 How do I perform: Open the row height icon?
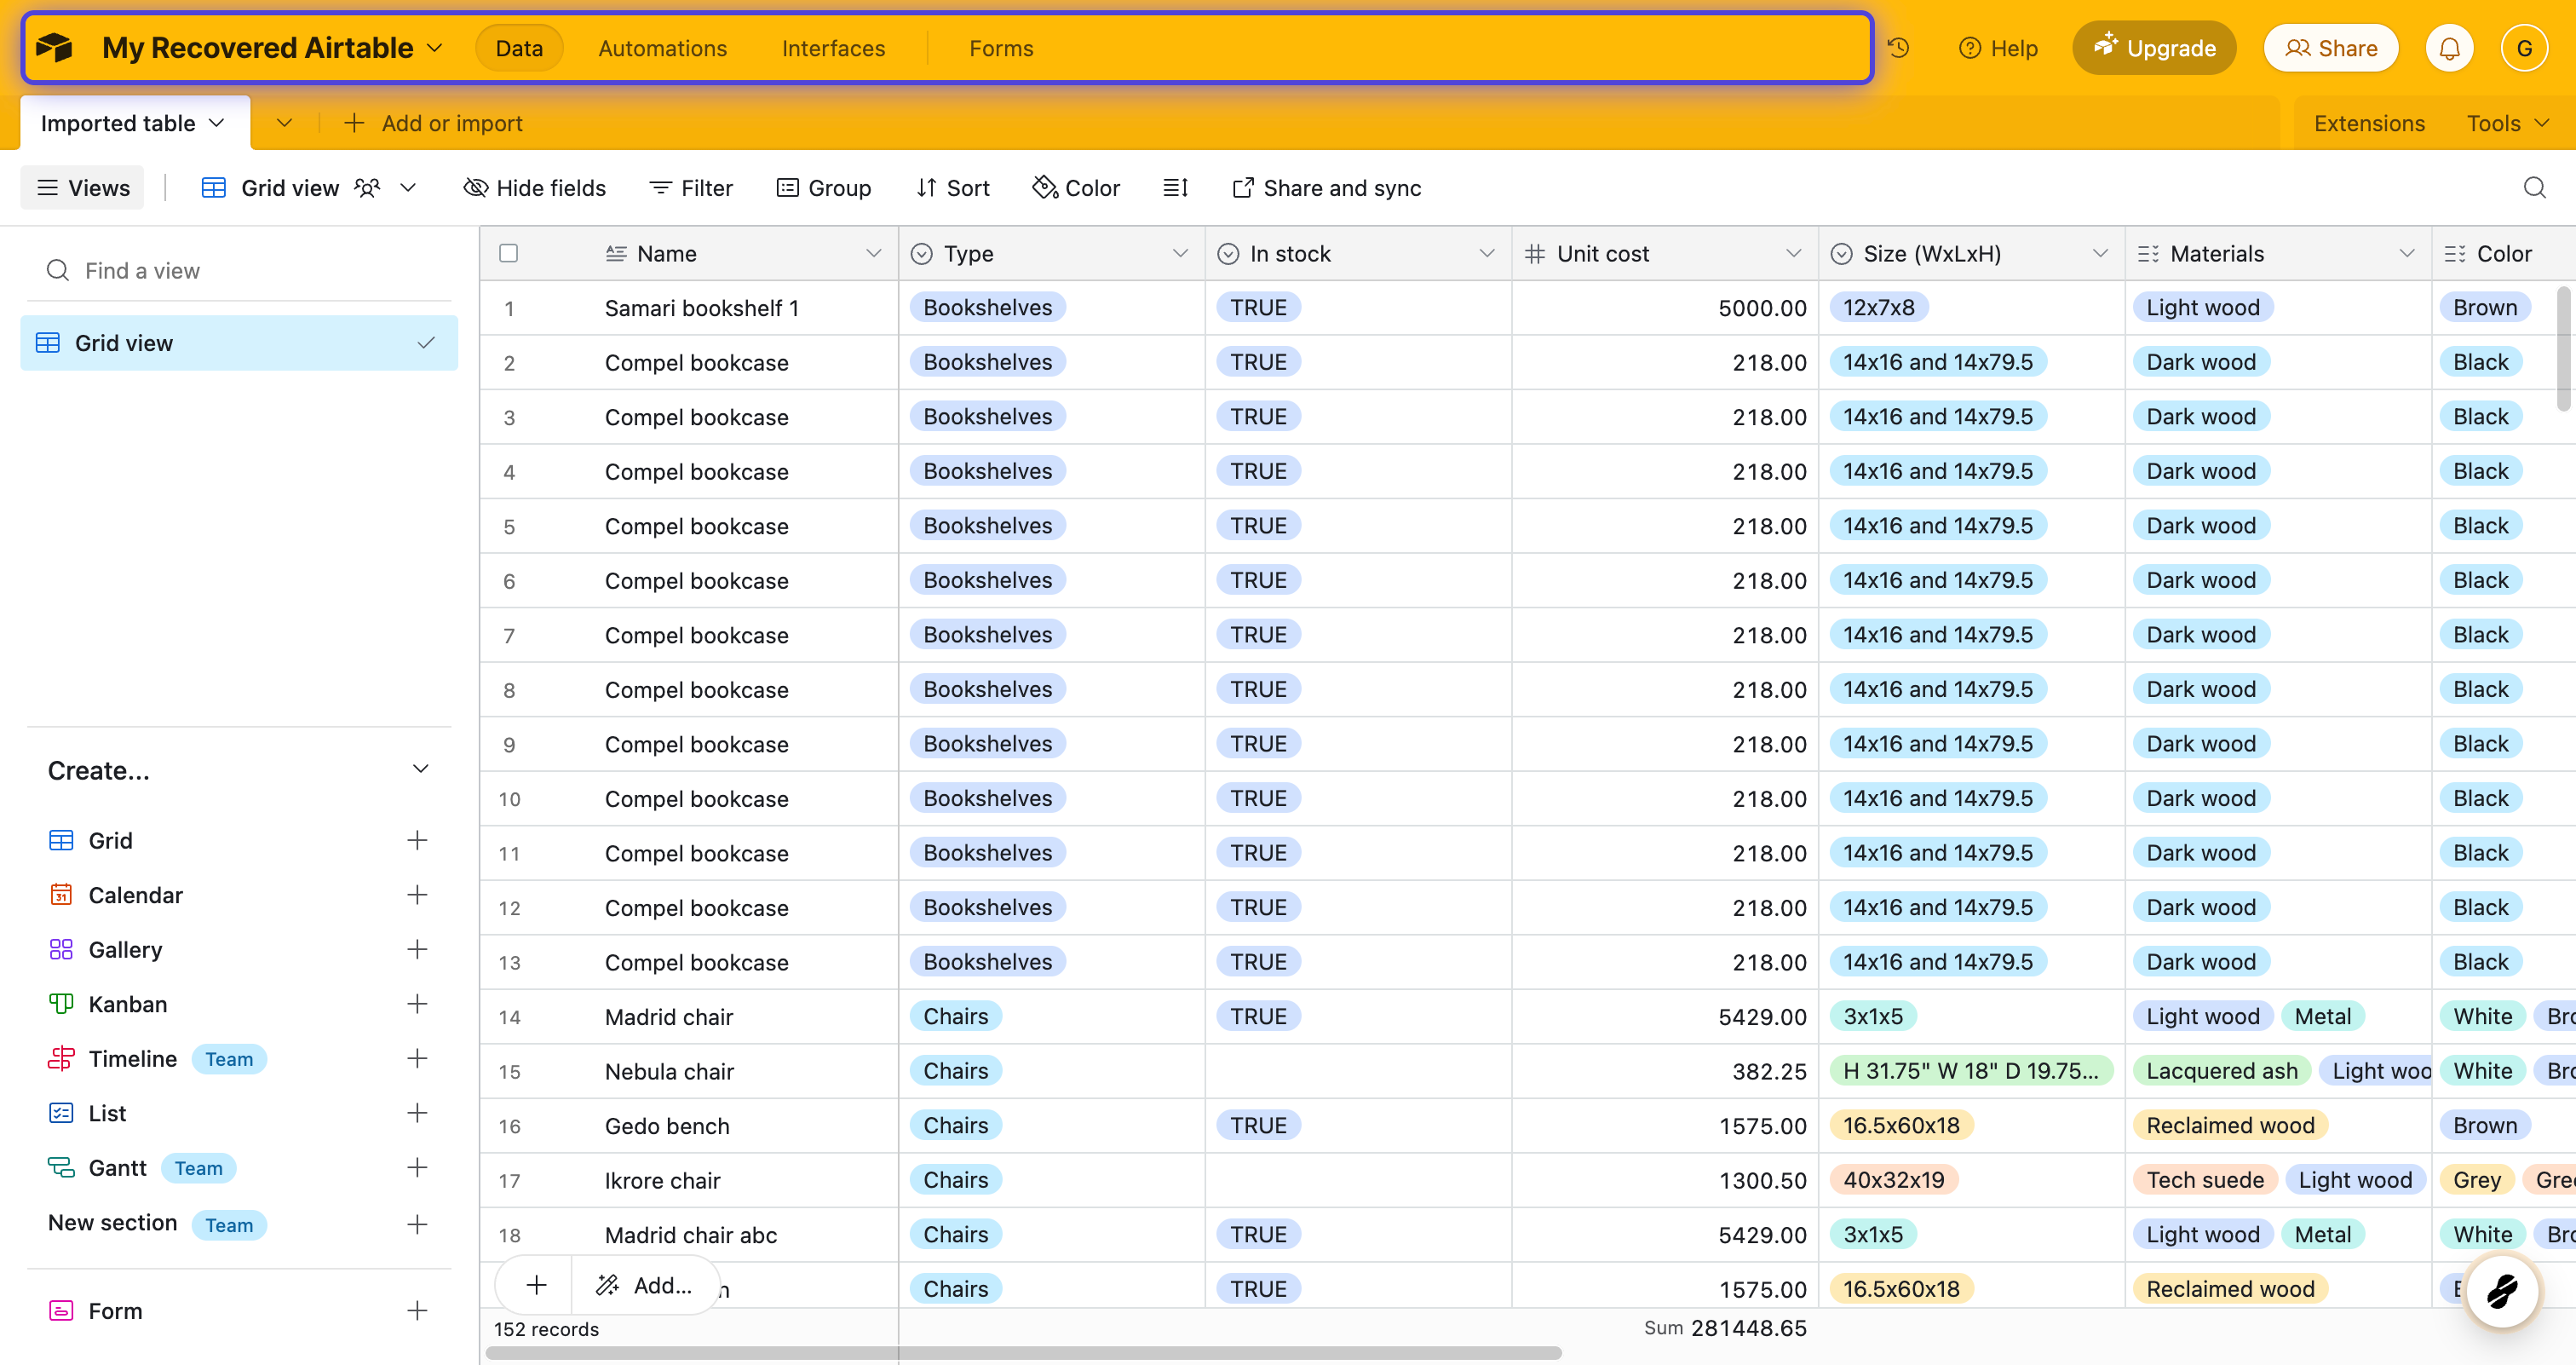[1175, 187]
